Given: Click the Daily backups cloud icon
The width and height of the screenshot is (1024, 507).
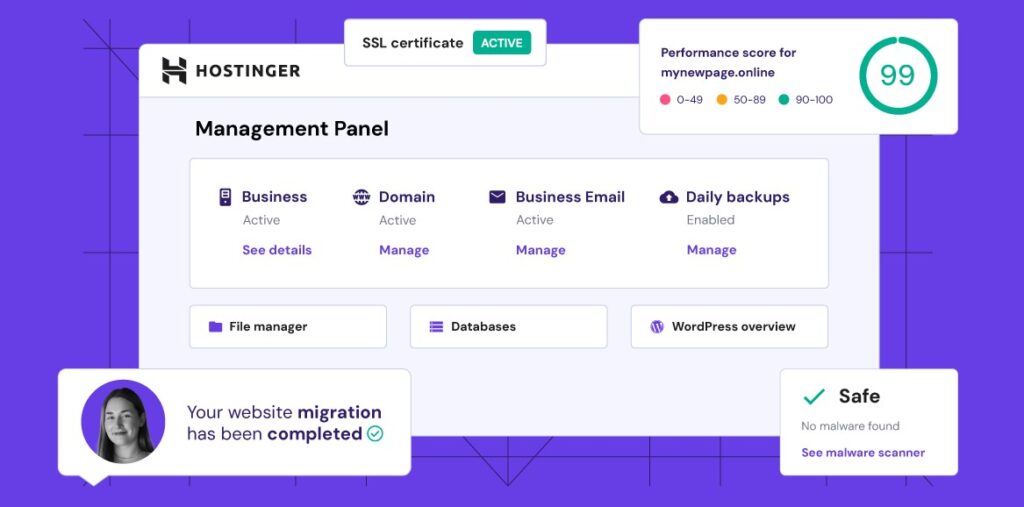Looking at the screenshot, I should coord(669,197).
